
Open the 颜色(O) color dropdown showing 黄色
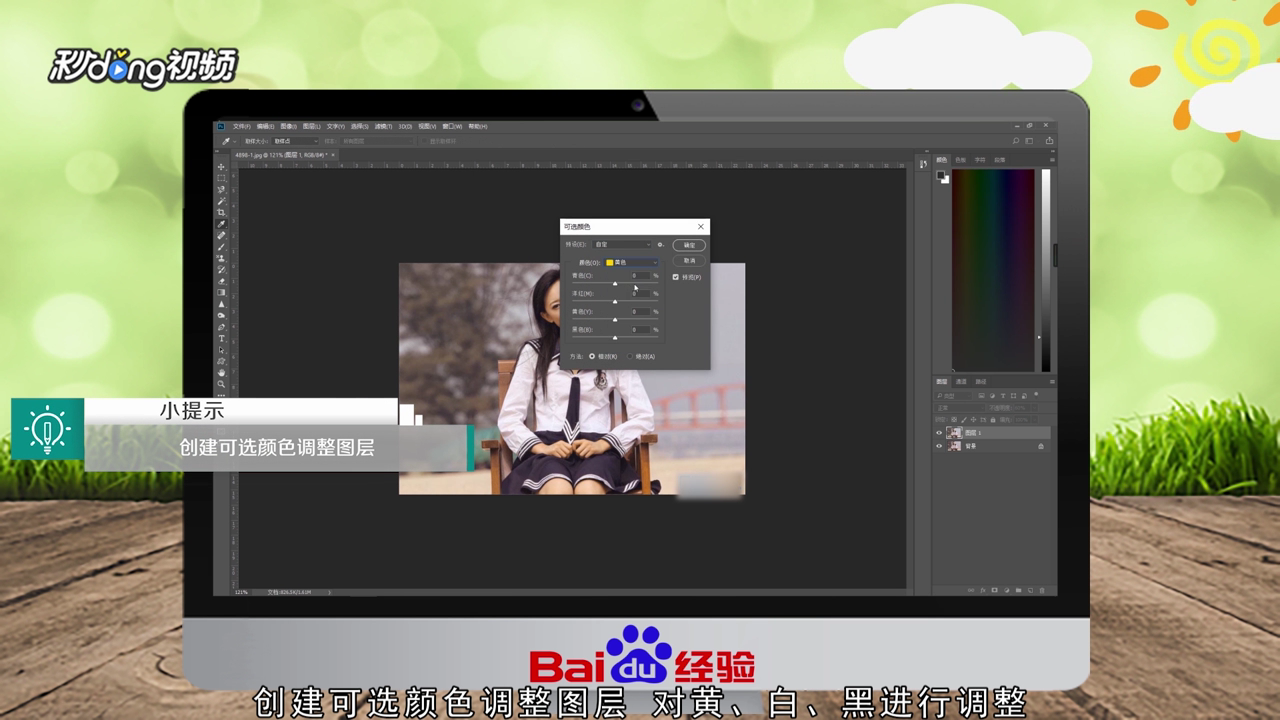[631, 262]
